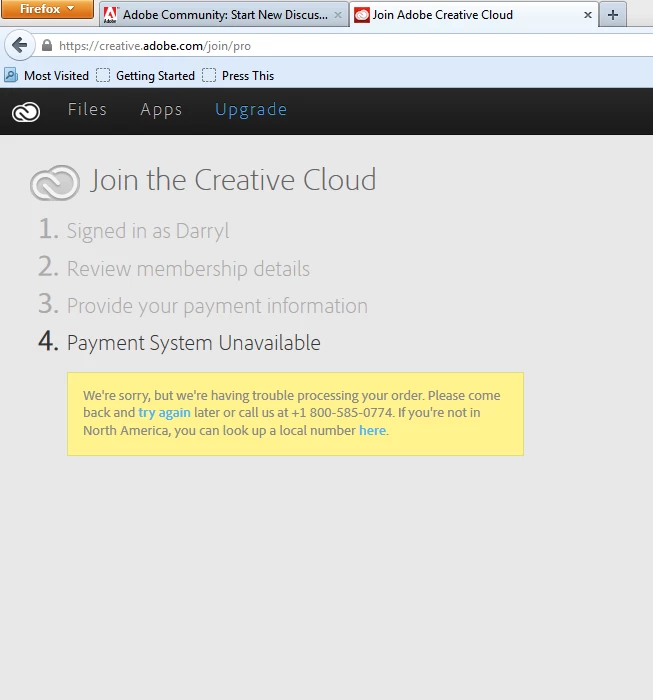Open the Apps section

click(161, 110)
